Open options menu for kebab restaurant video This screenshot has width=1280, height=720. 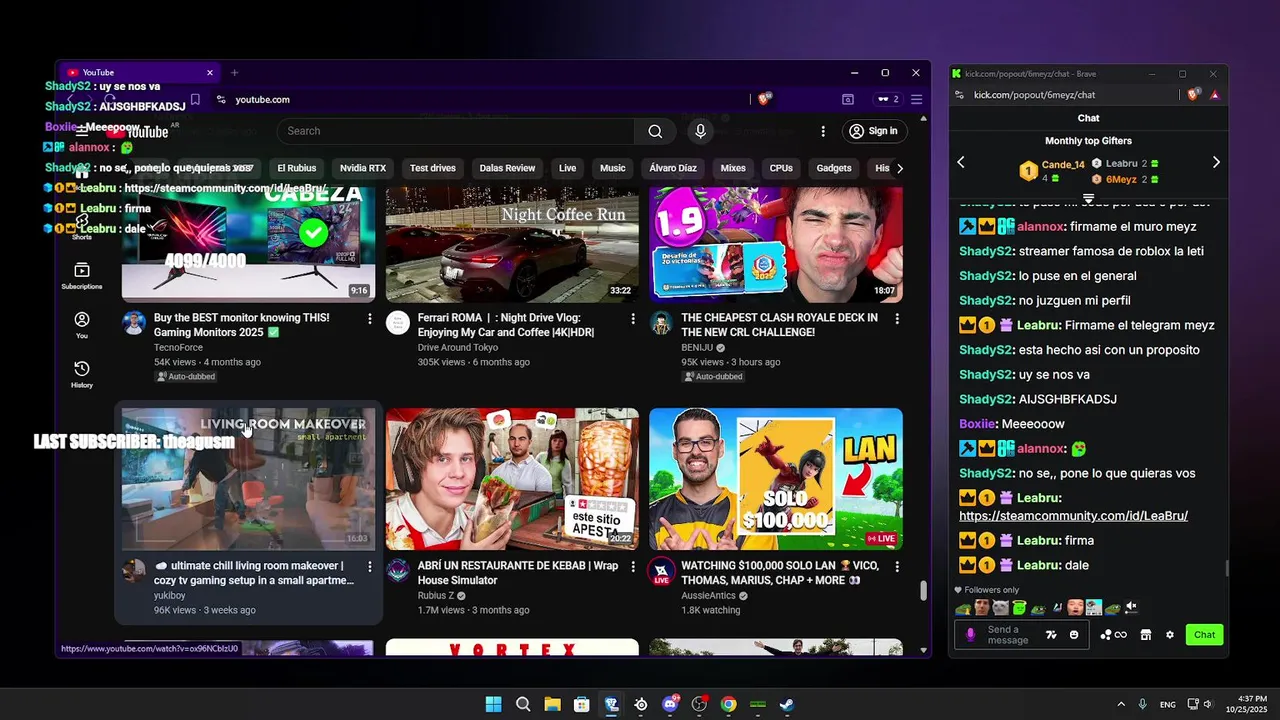(633, 567)
